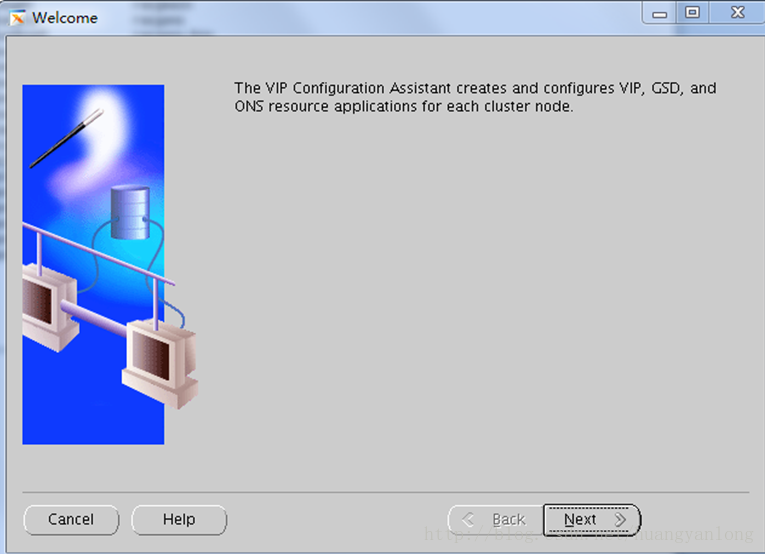Click the watermark URL text near Next

coord(588,534)
